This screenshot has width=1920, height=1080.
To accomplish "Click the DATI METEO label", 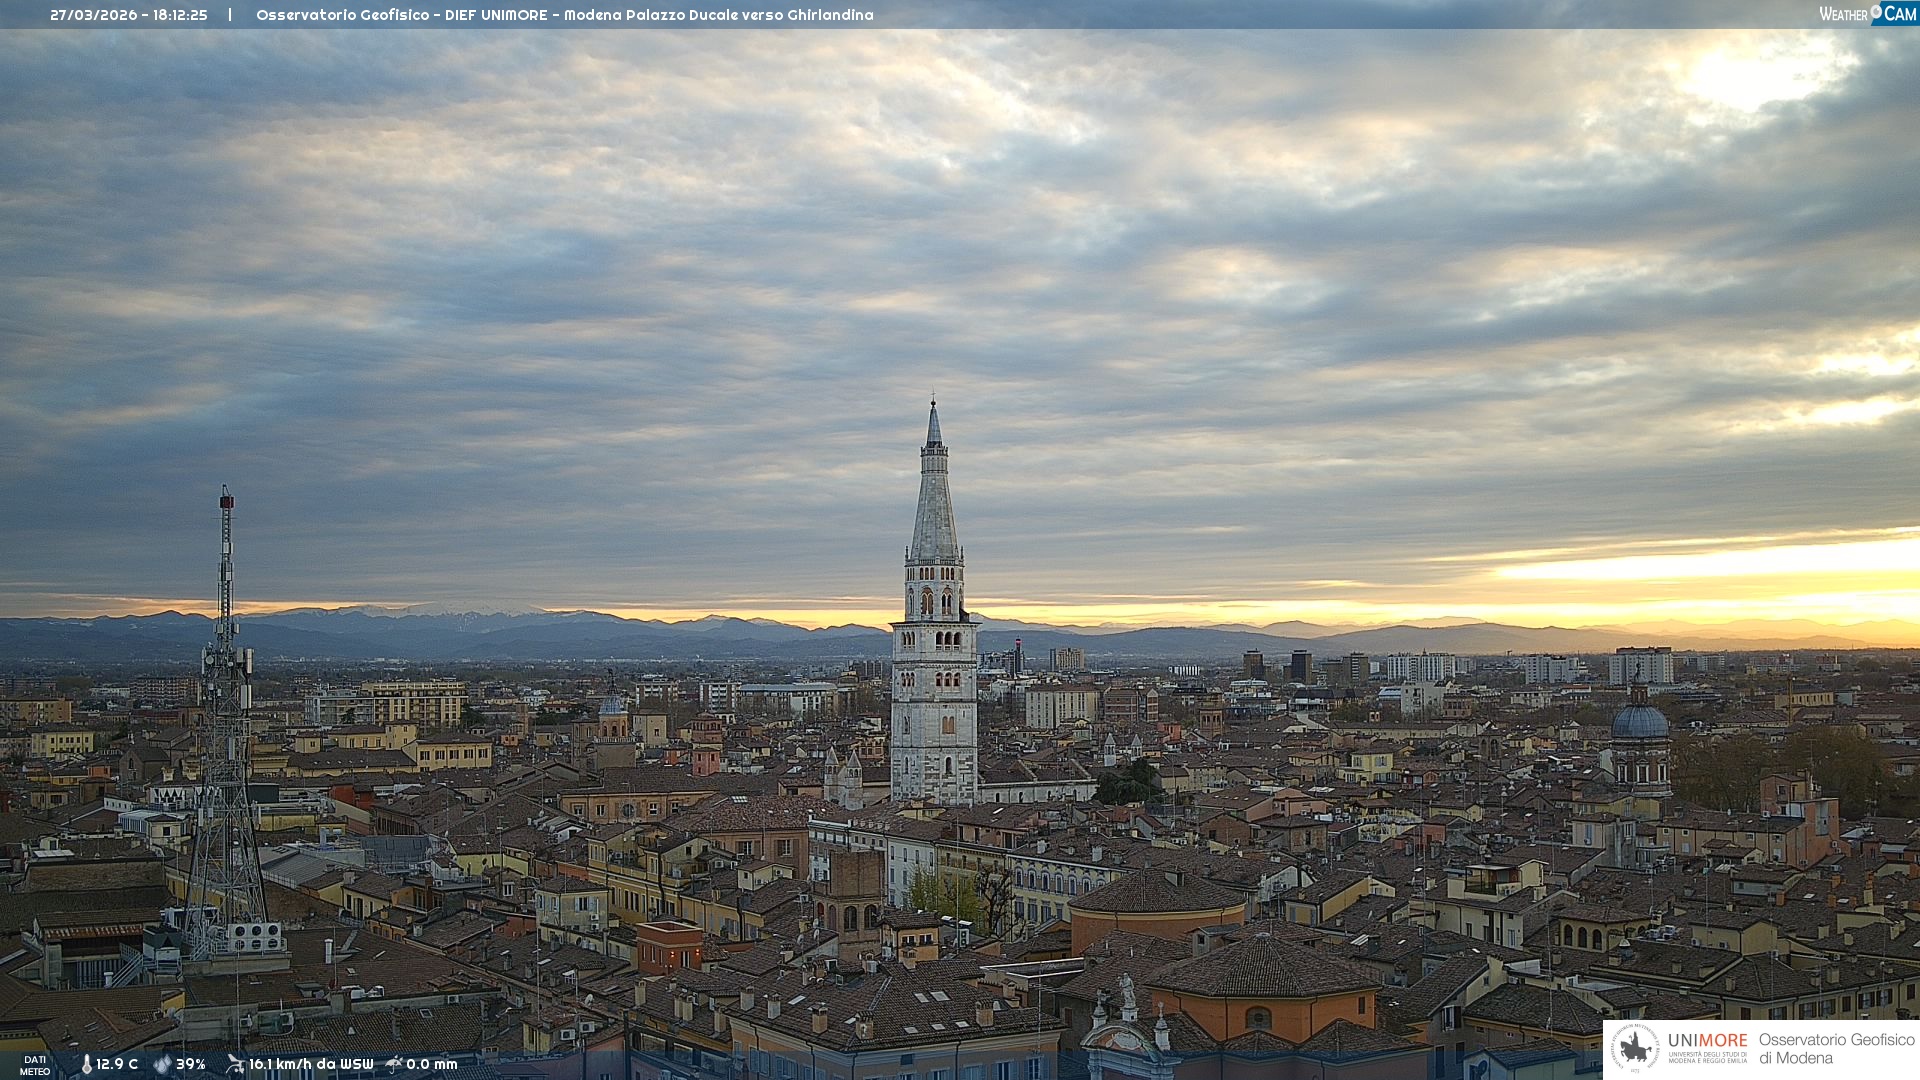I will [x=35, y=1065].
